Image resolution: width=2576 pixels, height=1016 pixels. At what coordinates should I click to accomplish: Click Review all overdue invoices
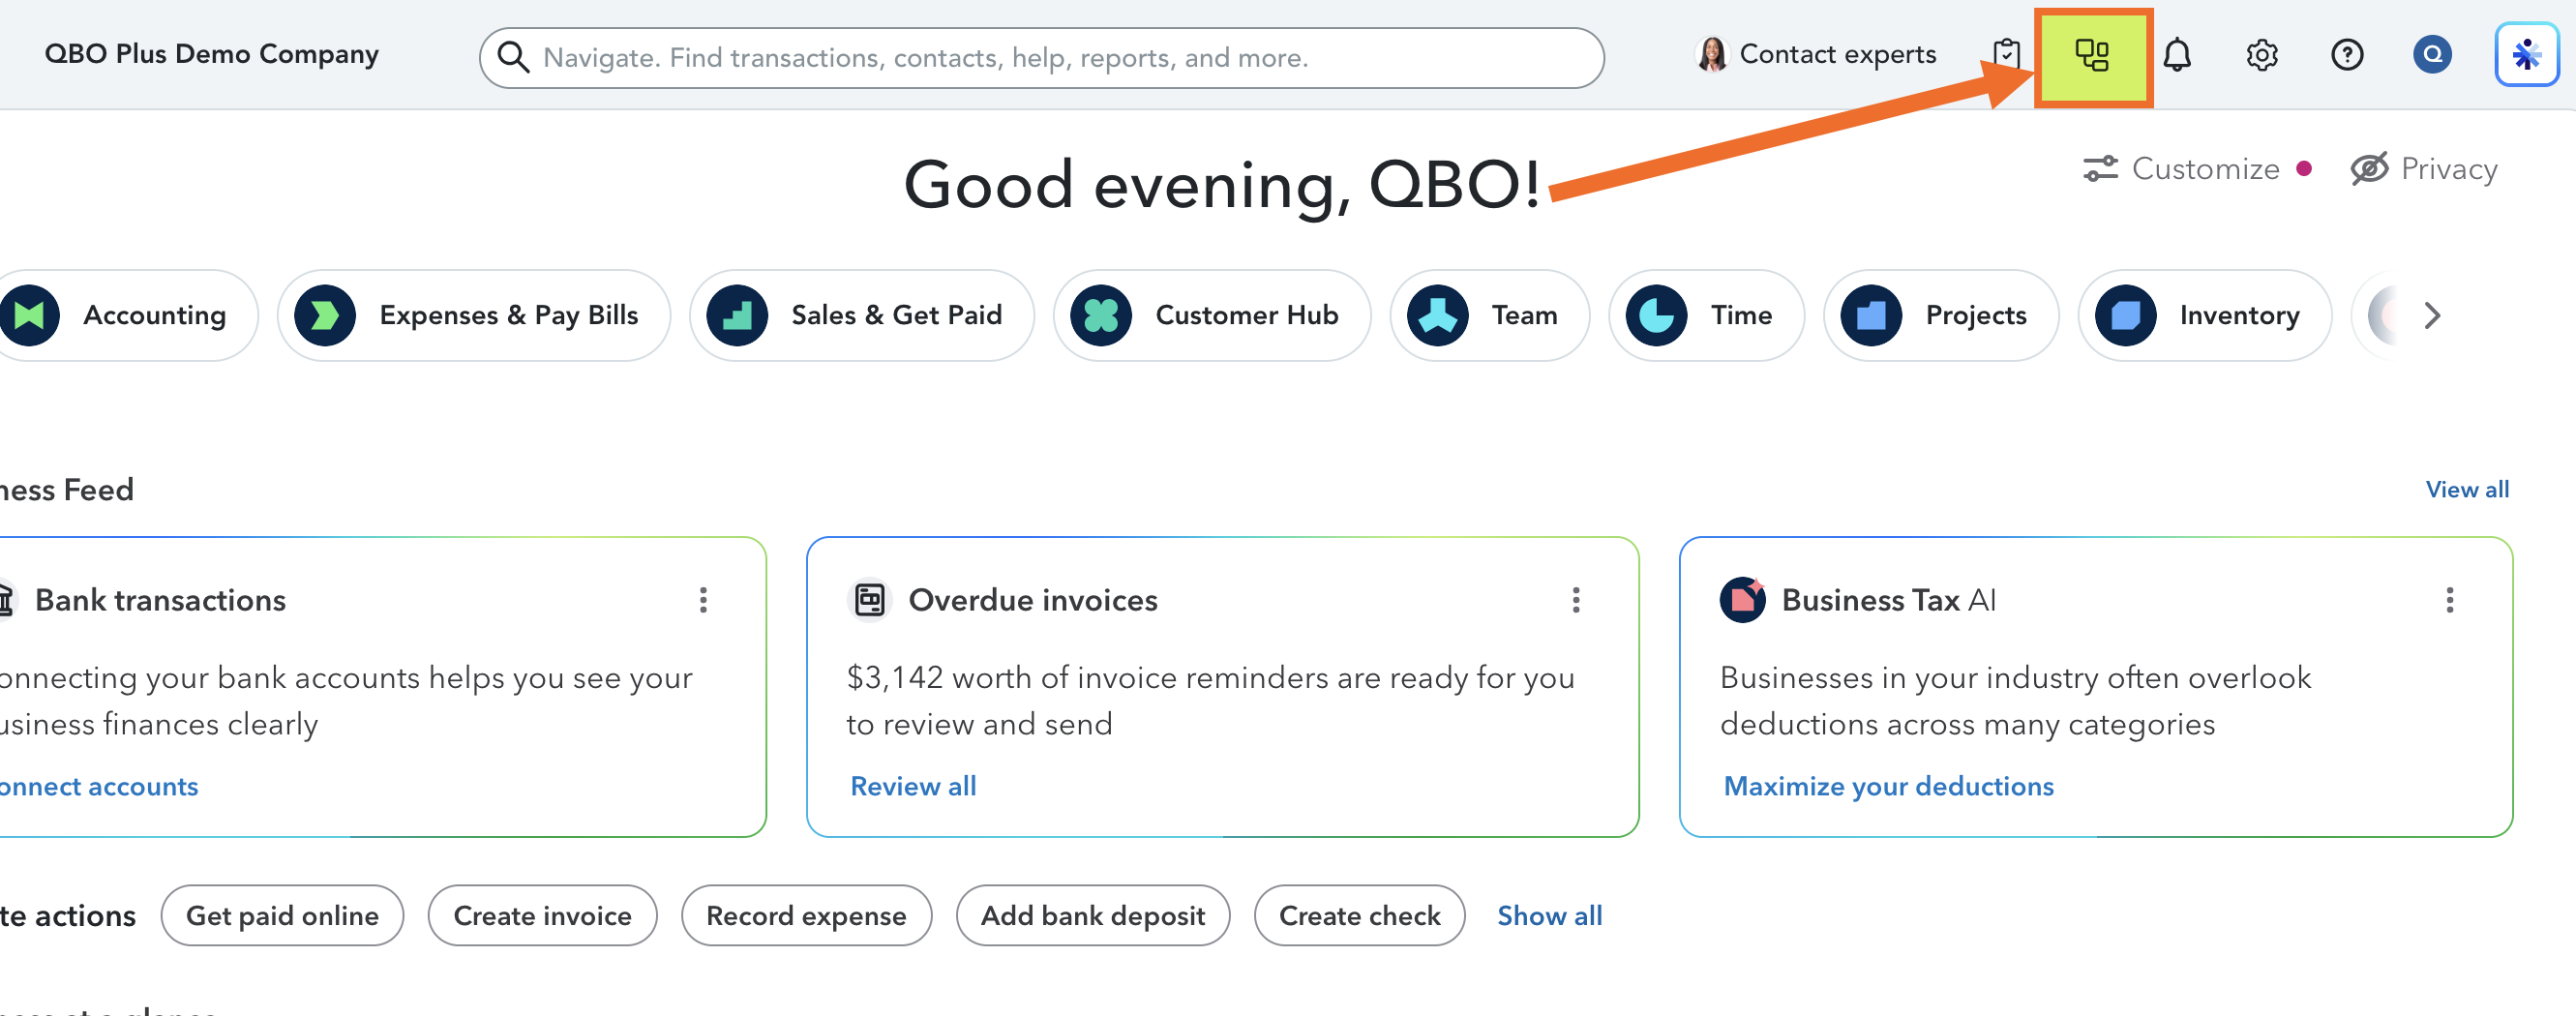913,787
